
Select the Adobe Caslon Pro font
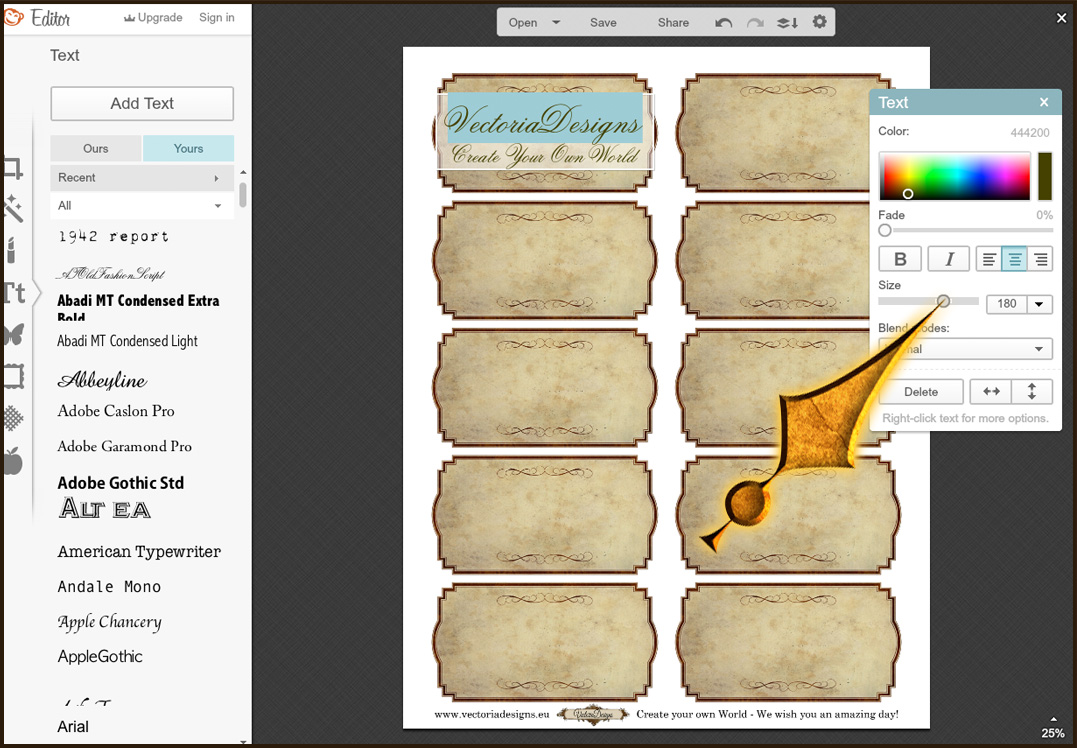[x=116, y=411]
